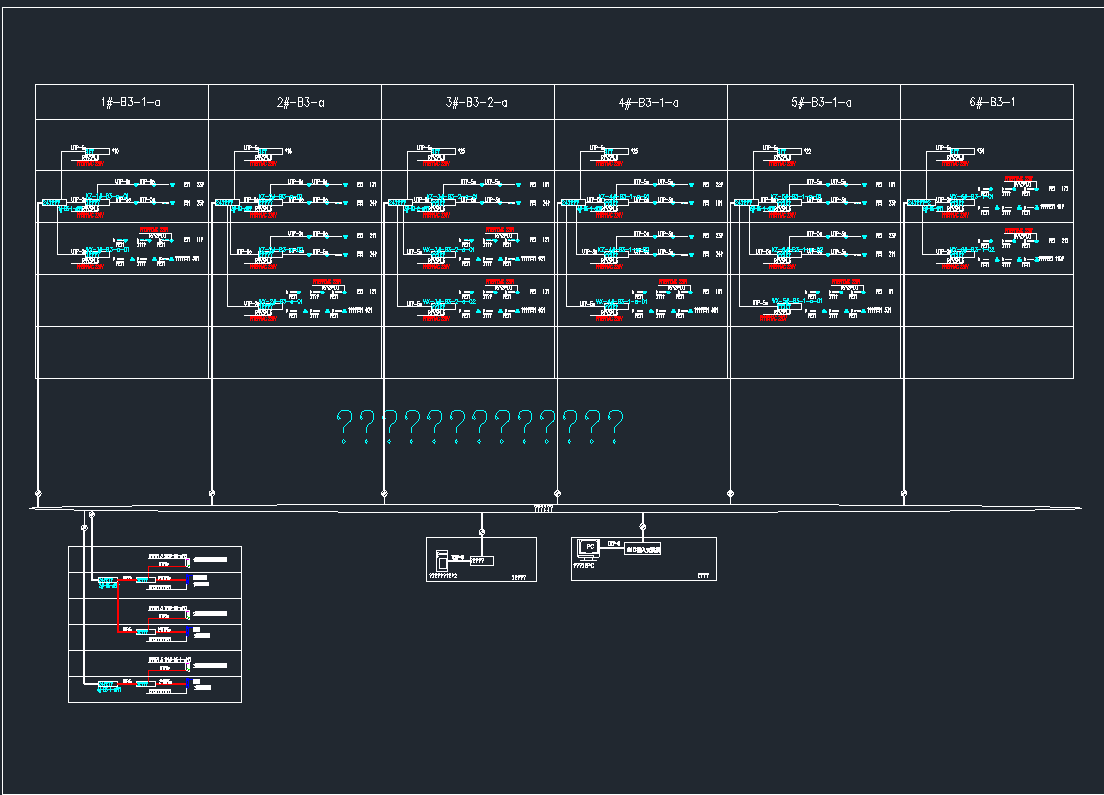1104x795 pixels.
Task: Click the circle node above the PC box
Action: click(x=643, y=526)
